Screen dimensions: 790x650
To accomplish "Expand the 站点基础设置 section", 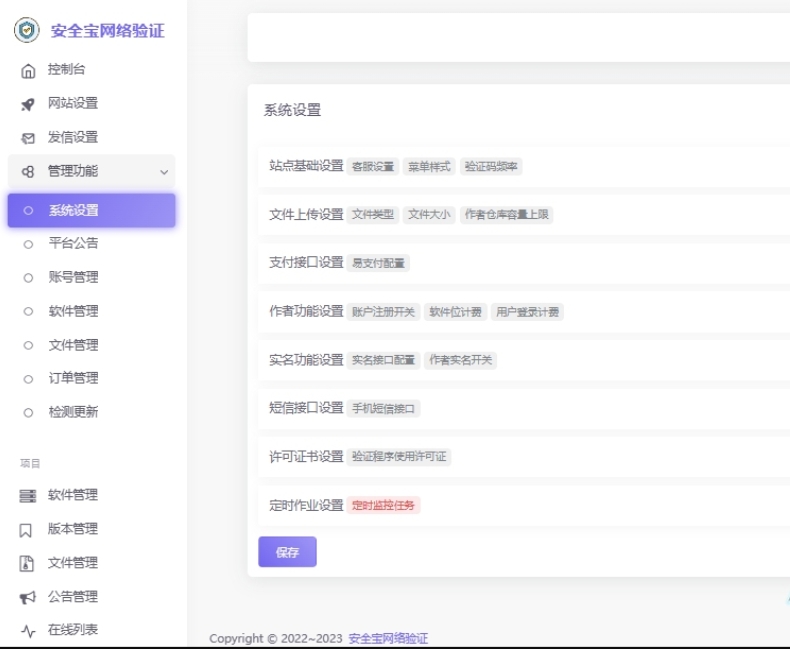I will coord(306,166).
